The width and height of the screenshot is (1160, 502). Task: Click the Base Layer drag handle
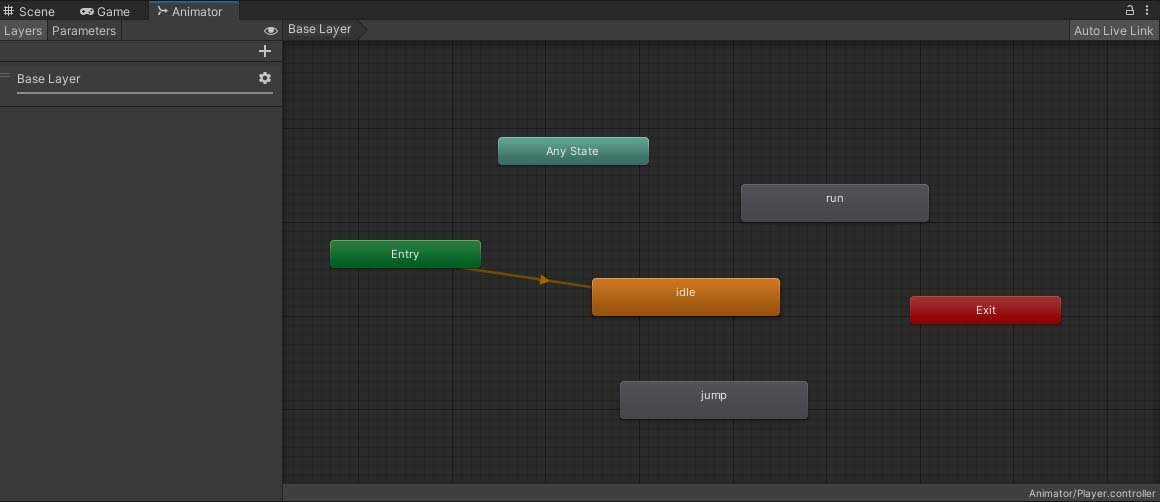tap(6, 76)
